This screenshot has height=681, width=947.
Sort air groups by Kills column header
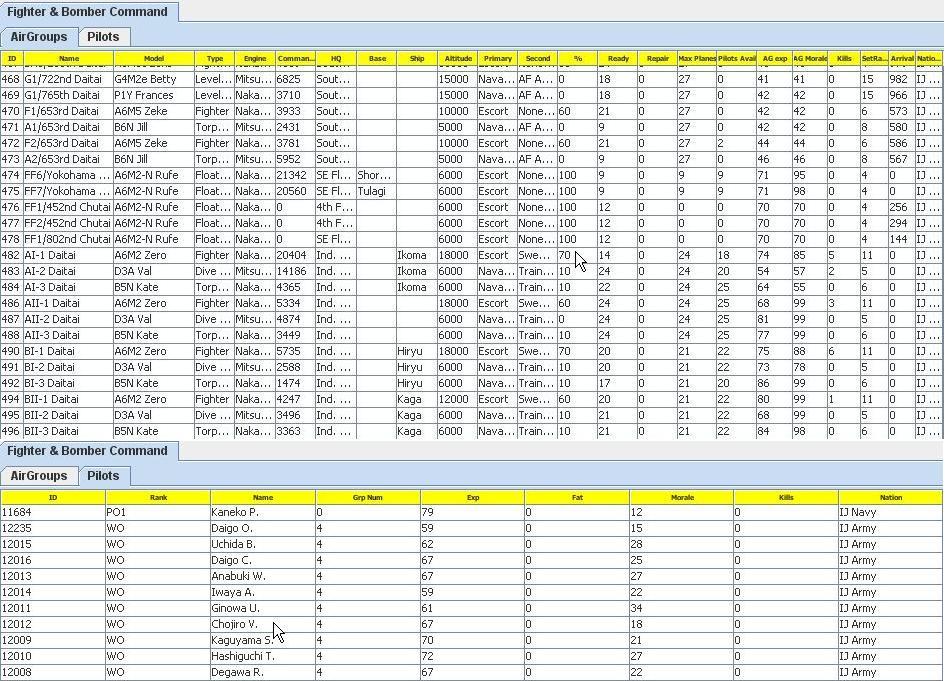click(844, 59)
